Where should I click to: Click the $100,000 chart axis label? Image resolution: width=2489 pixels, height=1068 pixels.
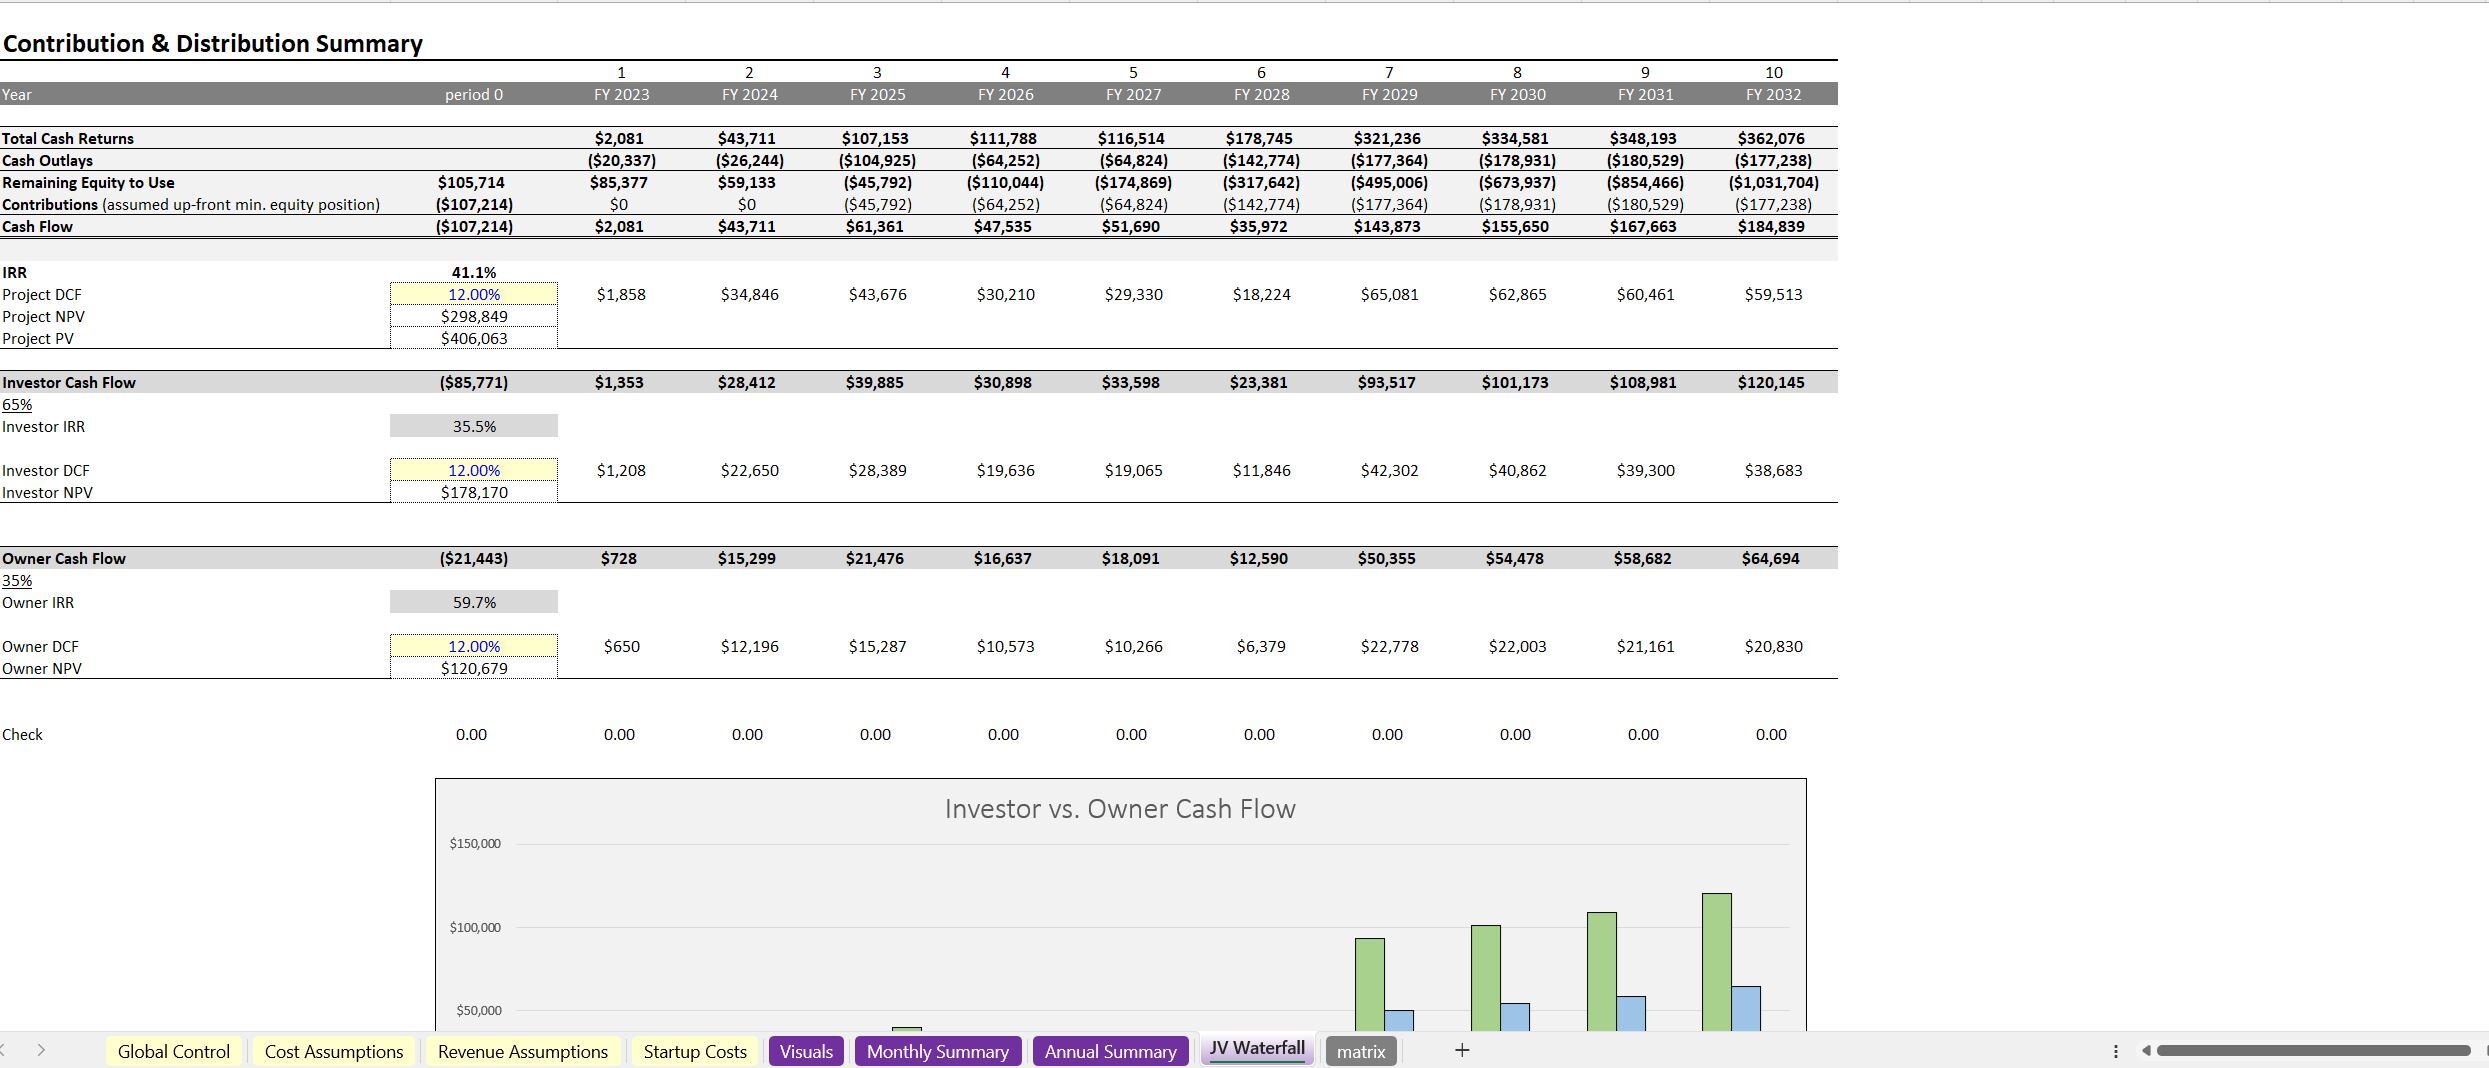(475, 927)
